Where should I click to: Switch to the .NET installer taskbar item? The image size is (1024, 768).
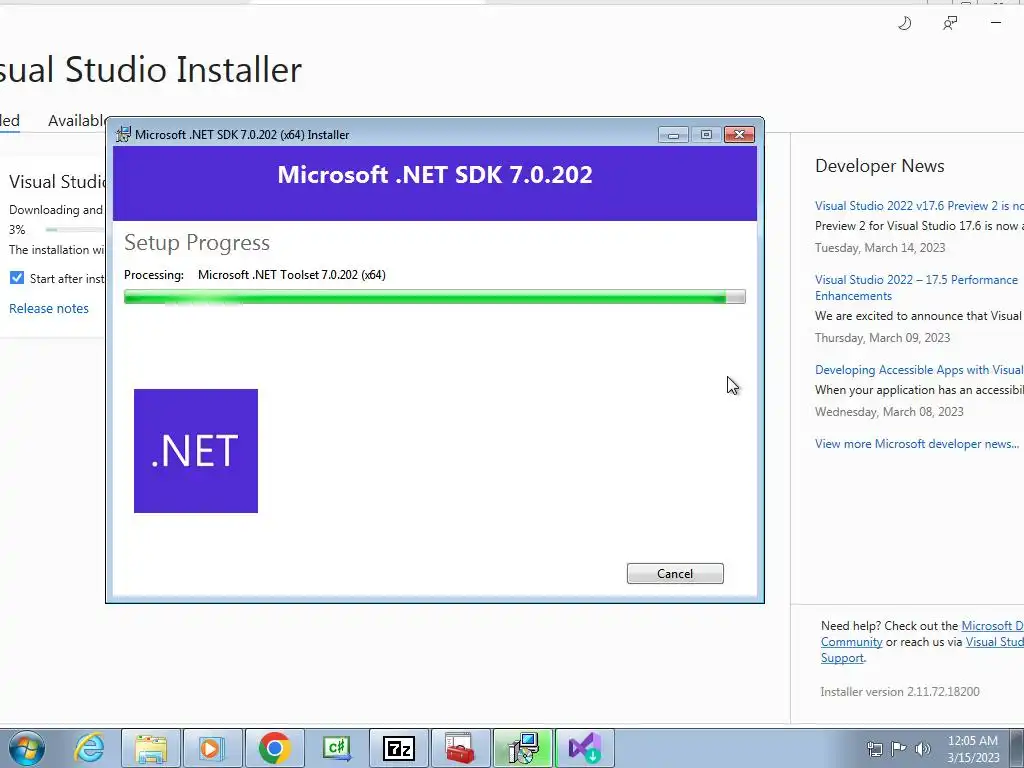point(522,748)
